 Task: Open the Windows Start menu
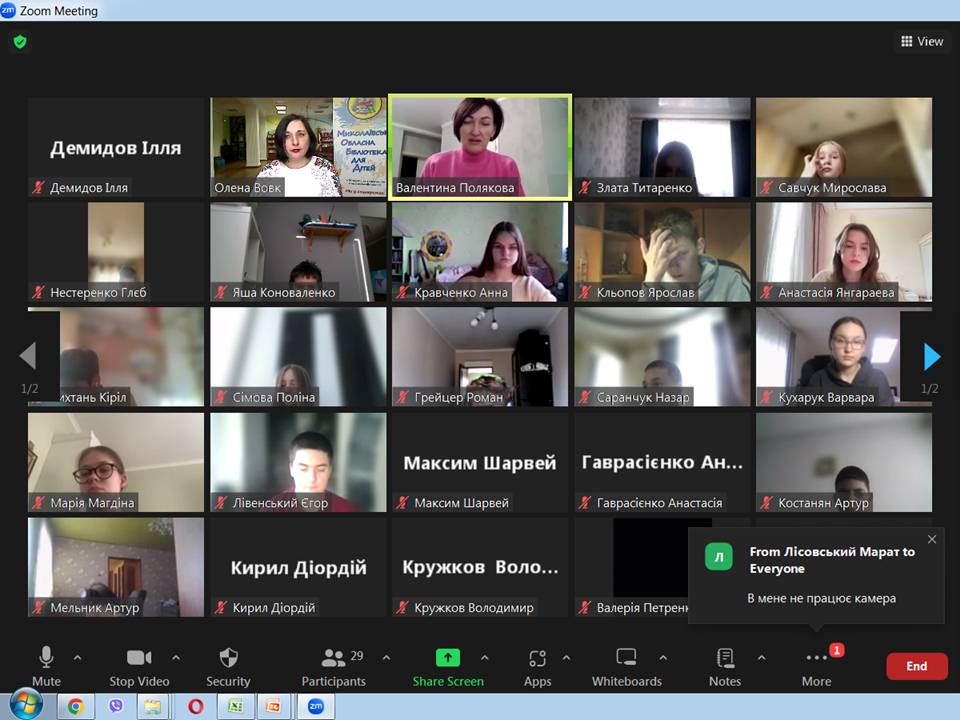tap(26, 706)
